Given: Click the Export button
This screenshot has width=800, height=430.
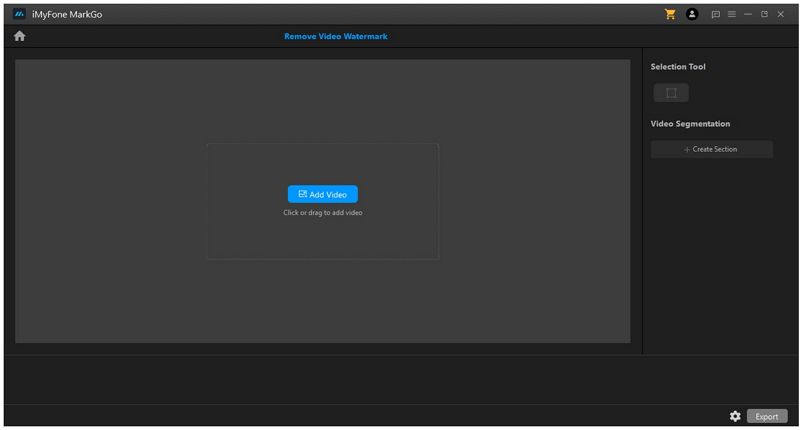Looking at the screenshot, I should pyautogui.click(x=767, y=416).
